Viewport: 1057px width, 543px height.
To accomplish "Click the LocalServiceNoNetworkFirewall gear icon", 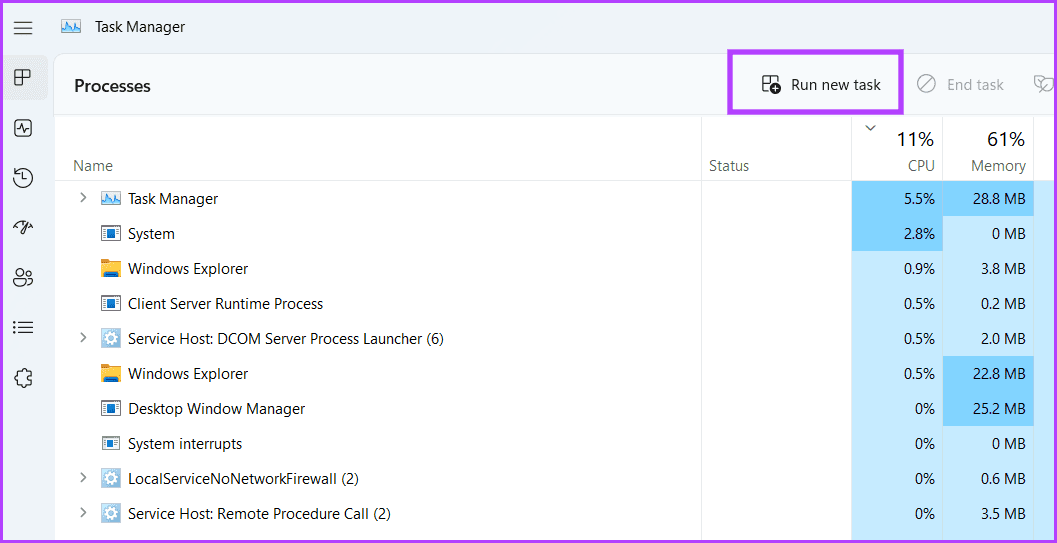I will (x=110, y=478).
